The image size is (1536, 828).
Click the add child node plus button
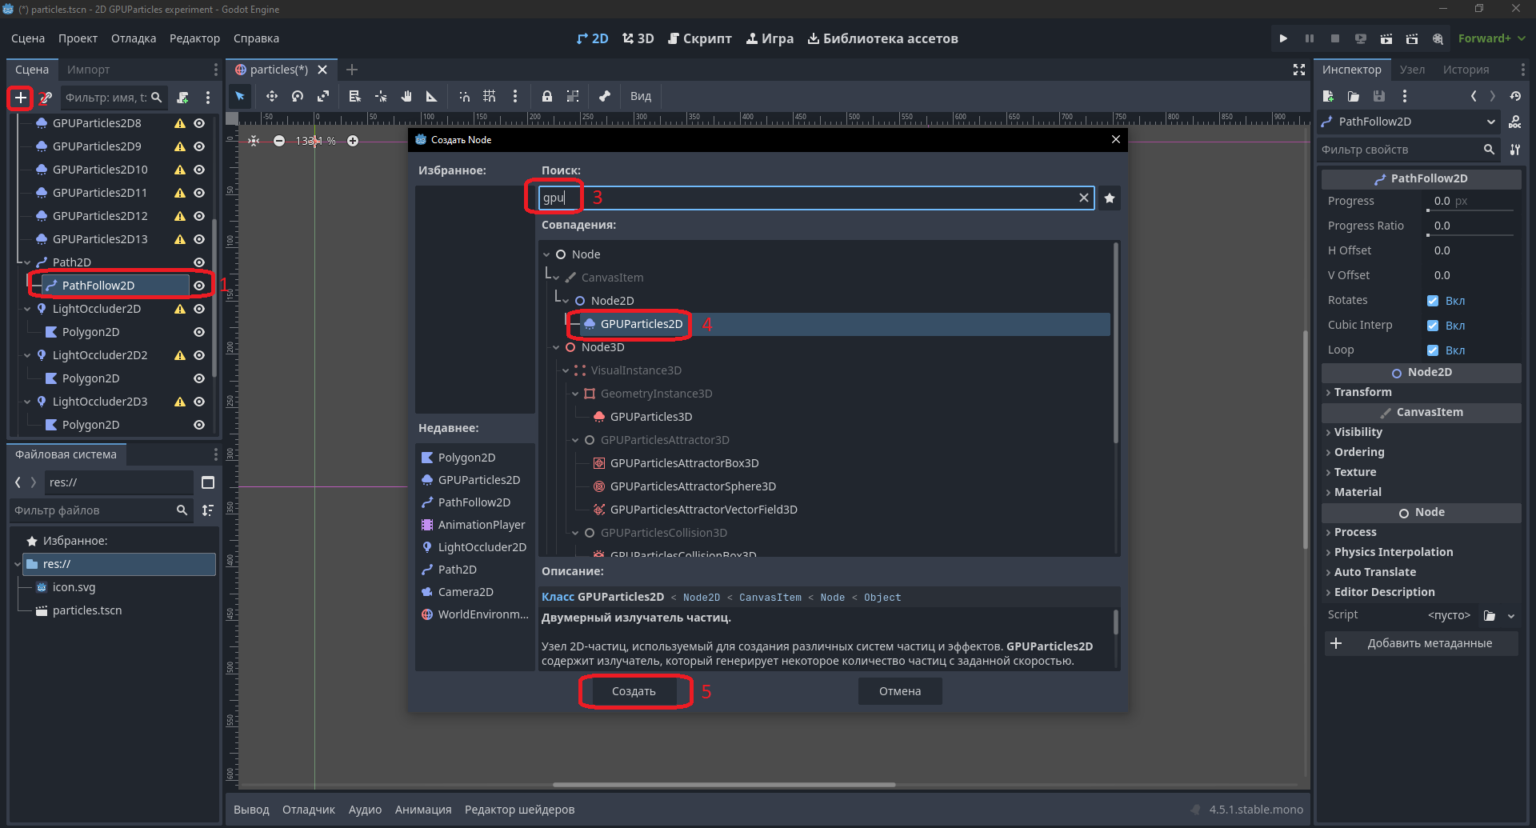click(x=20, y=98)
